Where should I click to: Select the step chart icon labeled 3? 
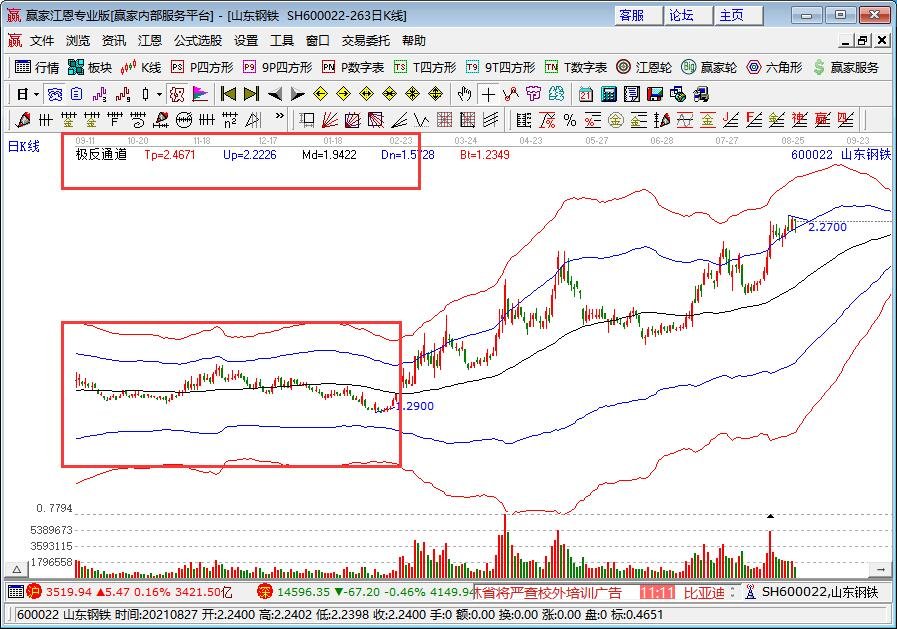(100, 94)
